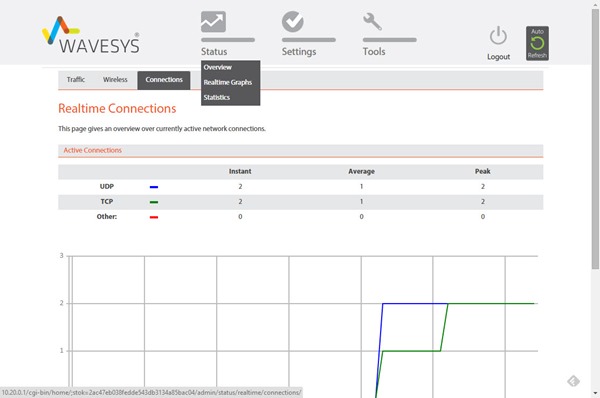Click the green TCP legend swatch
This screenshot has height=398, width=600.
(x=154, y=202)
